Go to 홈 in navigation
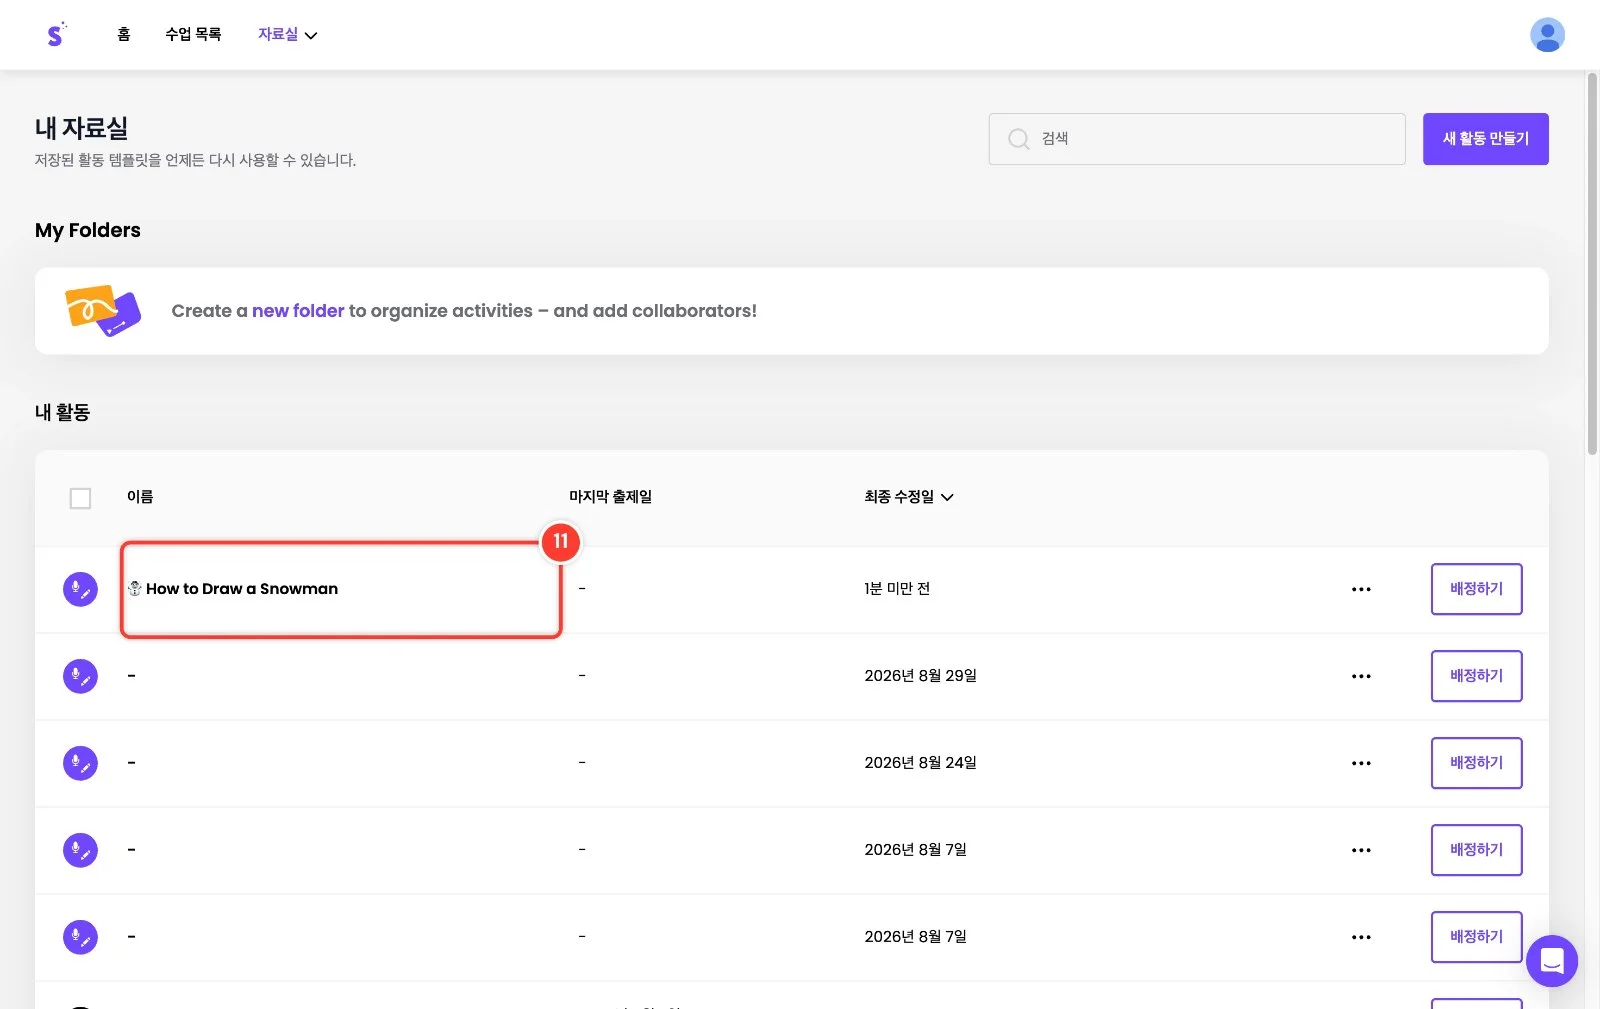This screenshot has height=1009, width=1600. point(124,34)
